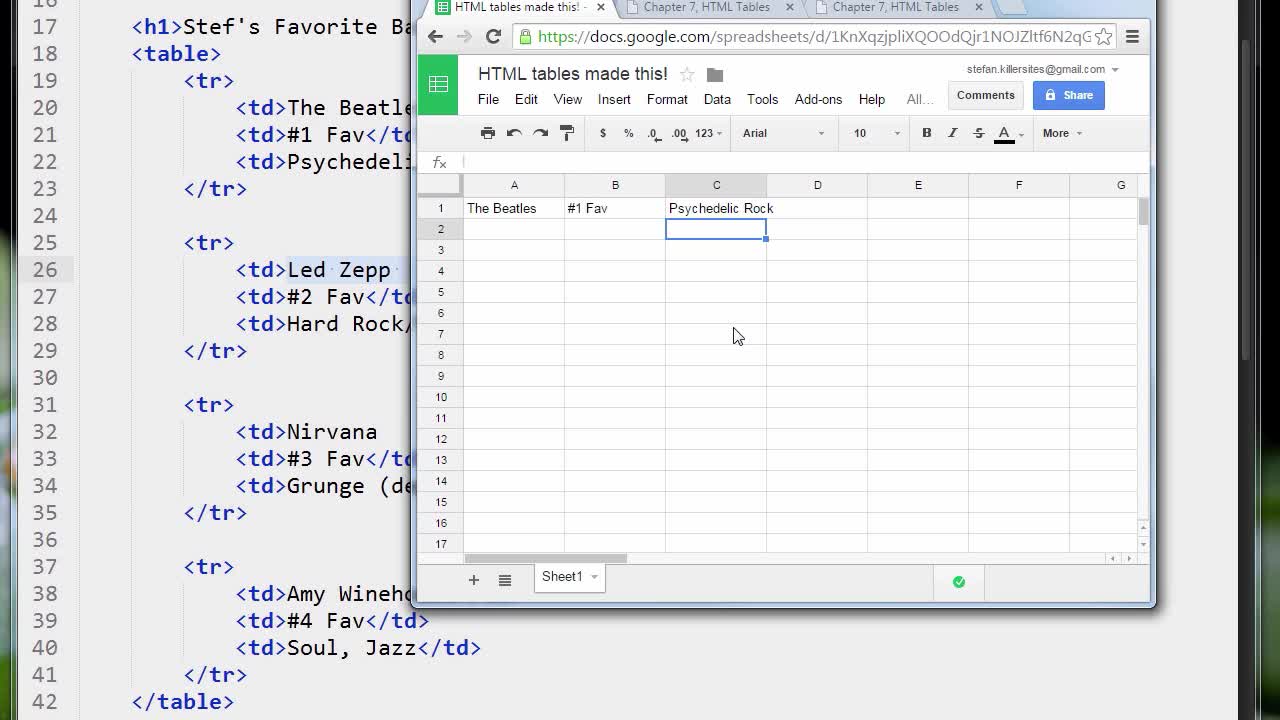This screenshot has height=720, width=1280.
Task: Star the HTML tables made this! document
Action: [x=687, y=75]
